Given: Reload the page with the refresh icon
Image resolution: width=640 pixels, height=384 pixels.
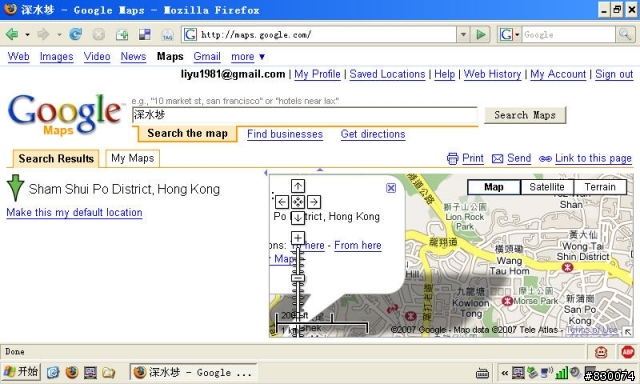Looking at the screenshot, I should (76, 34).
